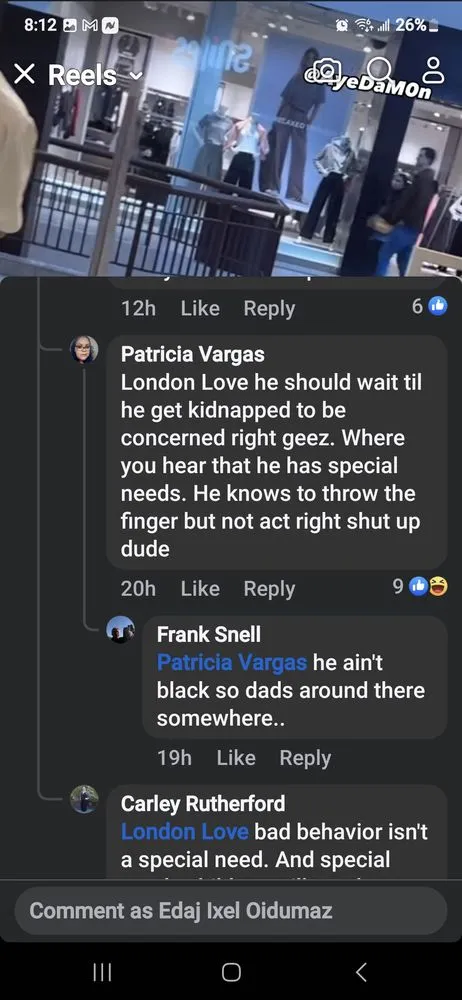
Task: Open the camera icon at top
Action: click(x=327, y=70)
